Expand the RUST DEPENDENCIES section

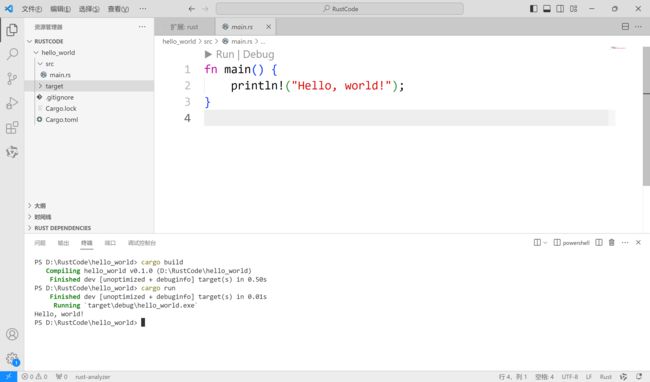89,228
